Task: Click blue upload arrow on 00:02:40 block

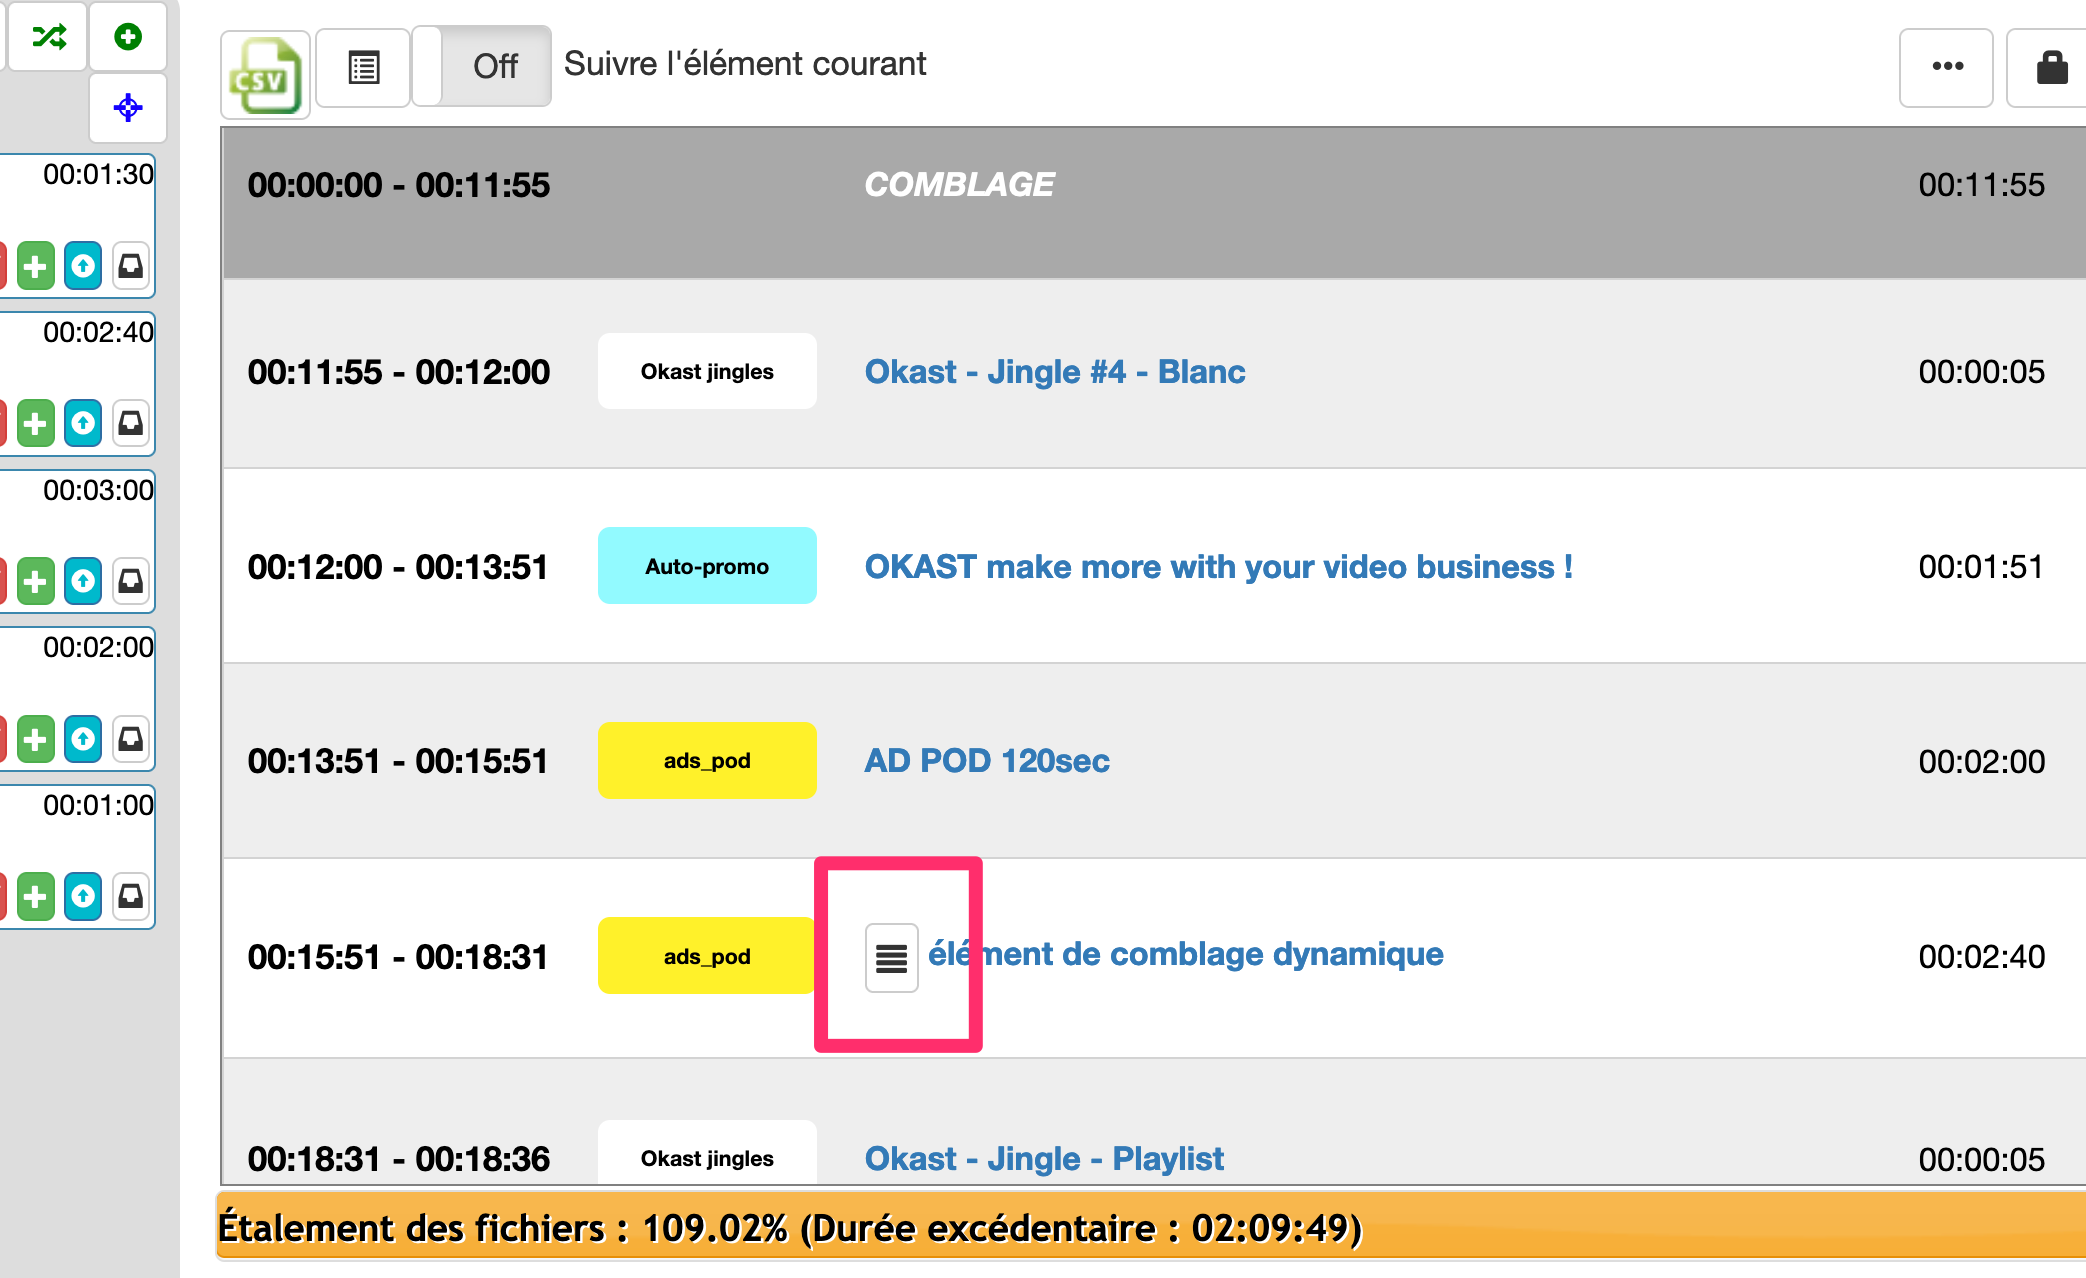Action: click(83, 424)
